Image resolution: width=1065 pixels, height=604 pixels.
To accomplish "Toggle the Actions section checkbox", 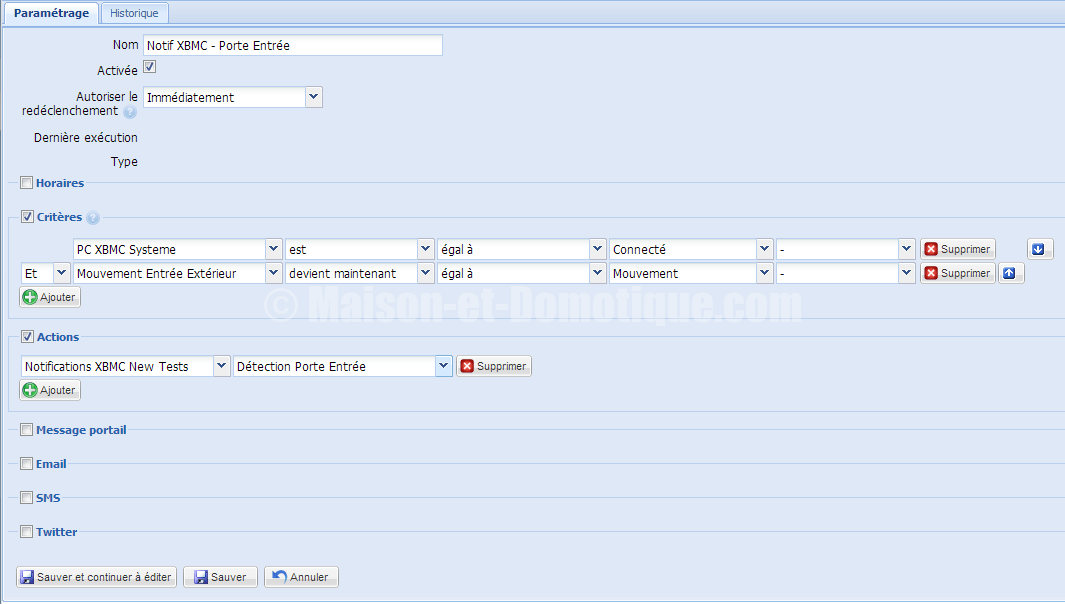I will 27,336.
